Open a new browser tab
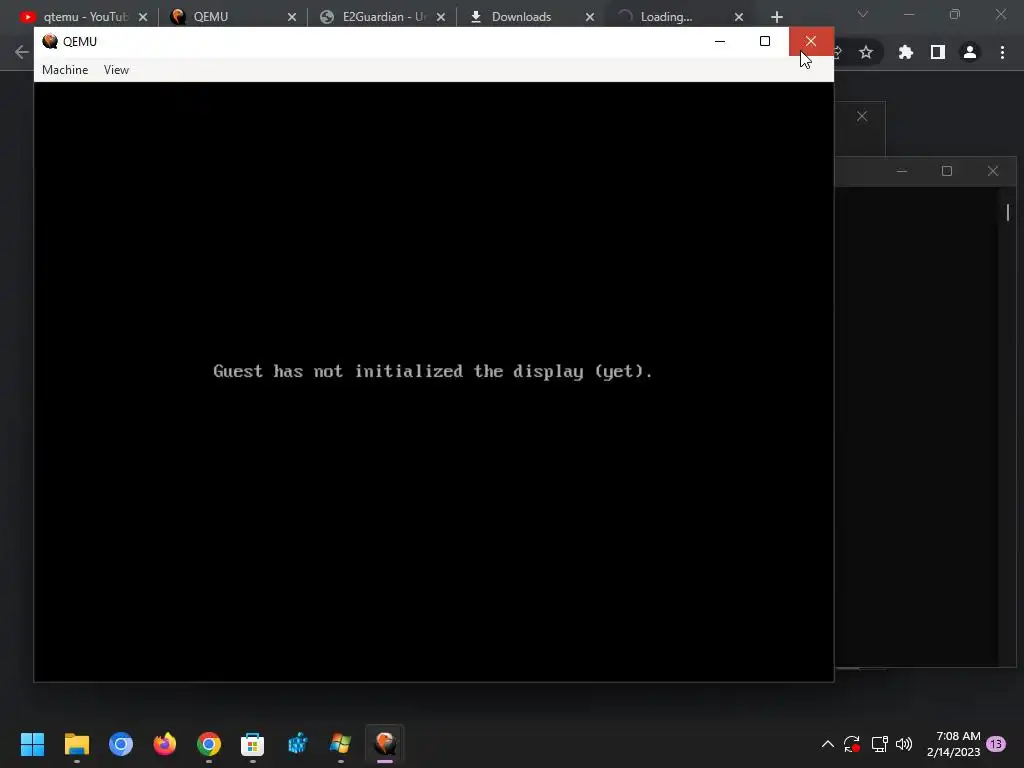The width and height of the screenshot is (1024, 768). tap(776, 17)
